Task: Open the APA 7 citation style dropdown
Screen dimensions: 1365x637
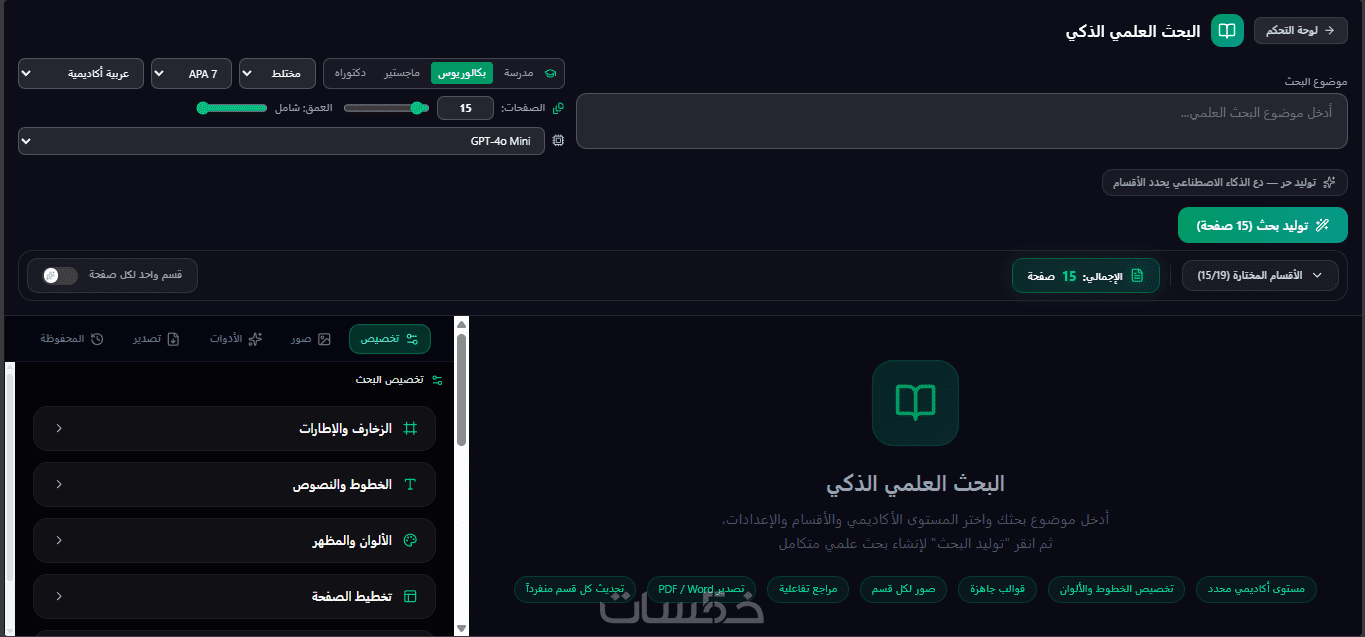Action: [191, 74]
